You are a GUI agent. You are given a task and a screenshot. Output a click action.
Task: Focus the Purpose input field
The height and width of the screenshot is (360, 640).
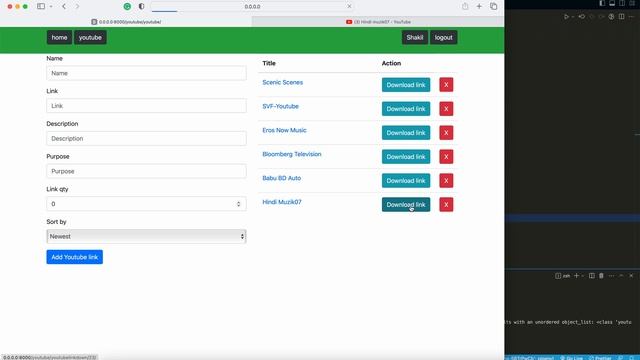tap(146, 171)
